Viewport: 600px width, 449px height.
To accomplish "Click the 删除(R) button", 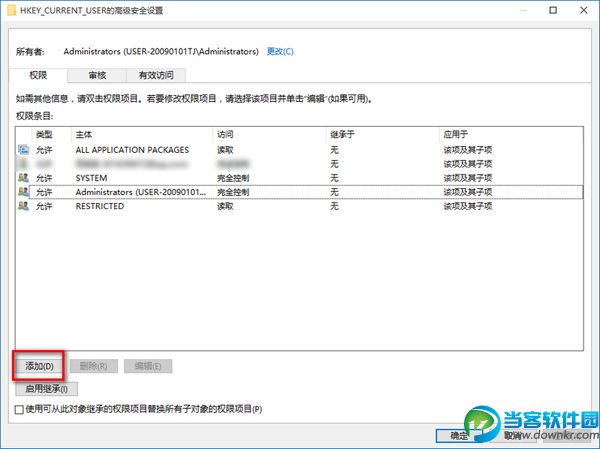I will click(93, 366).
